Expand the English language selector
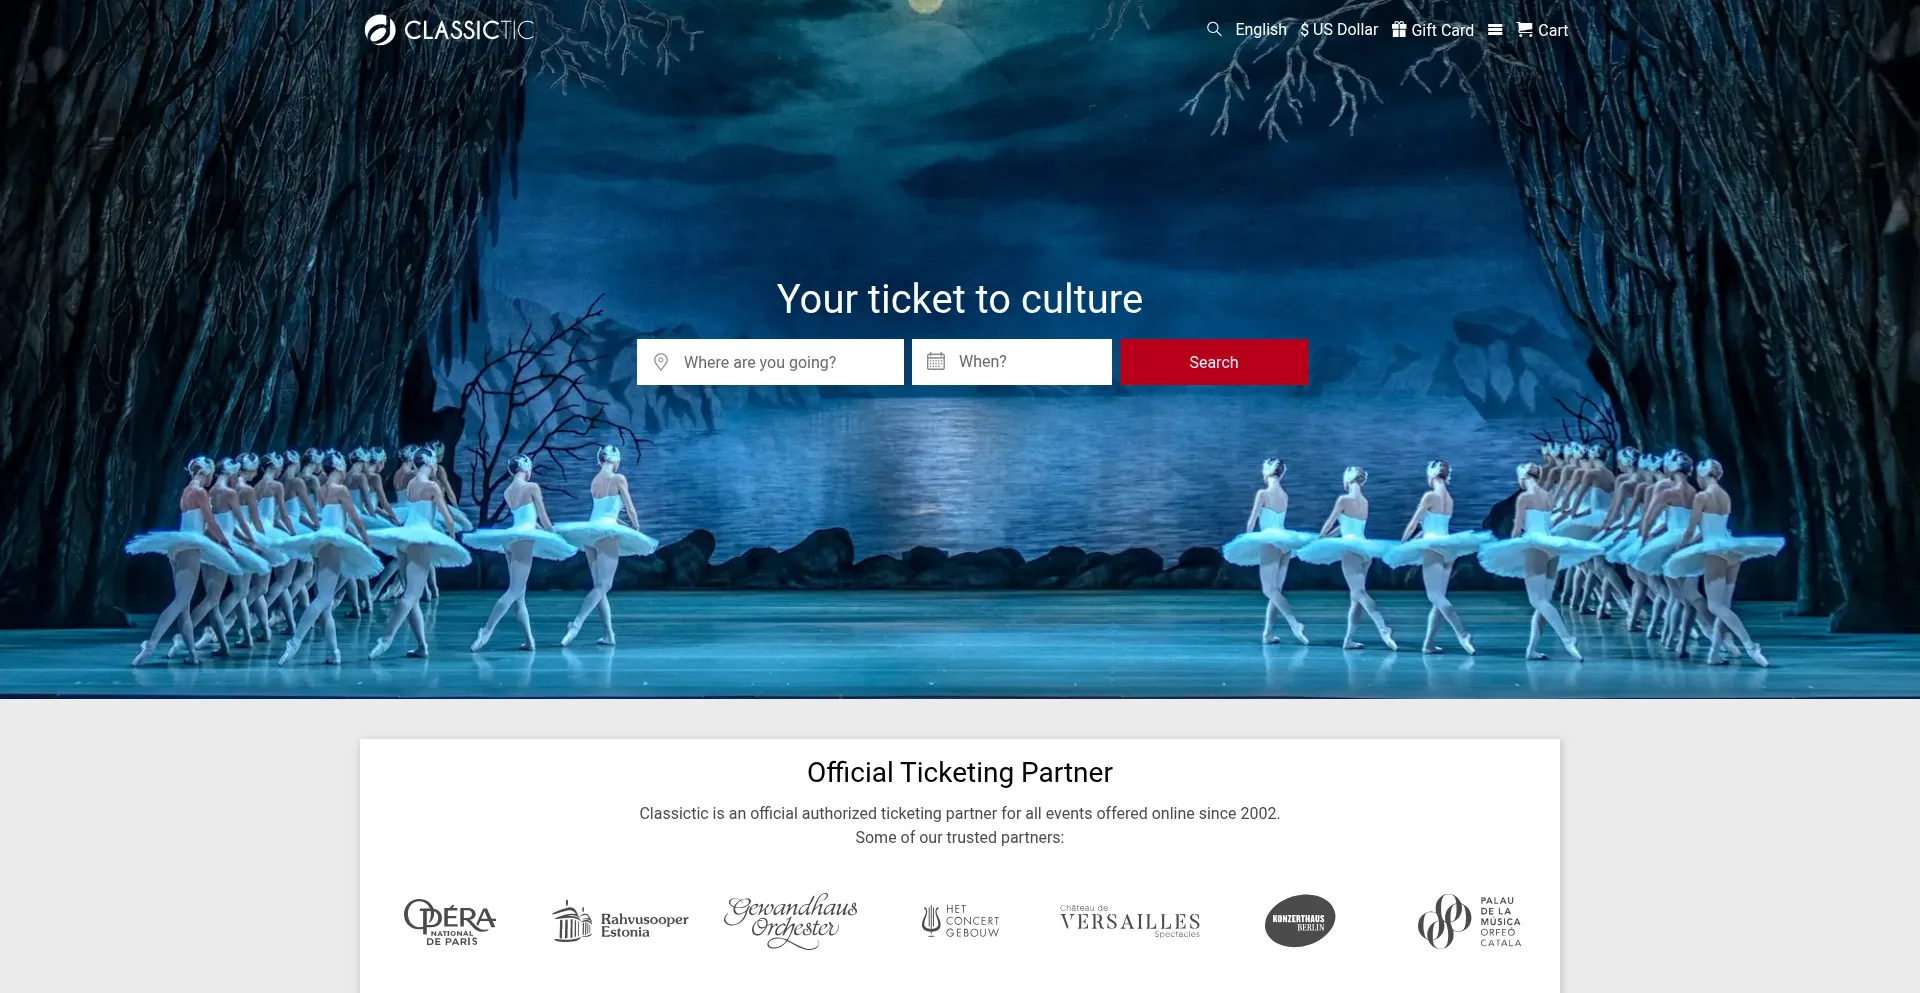1920x993 pixels. click(x=1261, y=30)
